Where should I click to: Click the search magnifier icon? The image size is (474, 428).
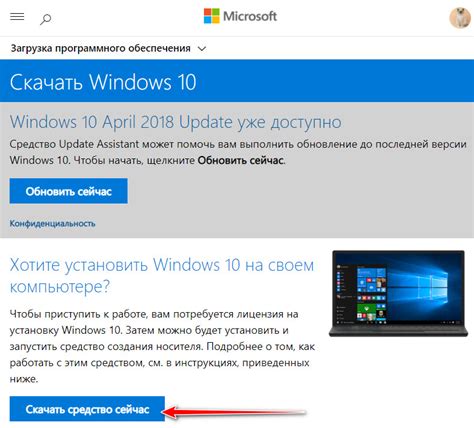click(x=46, y=19)
